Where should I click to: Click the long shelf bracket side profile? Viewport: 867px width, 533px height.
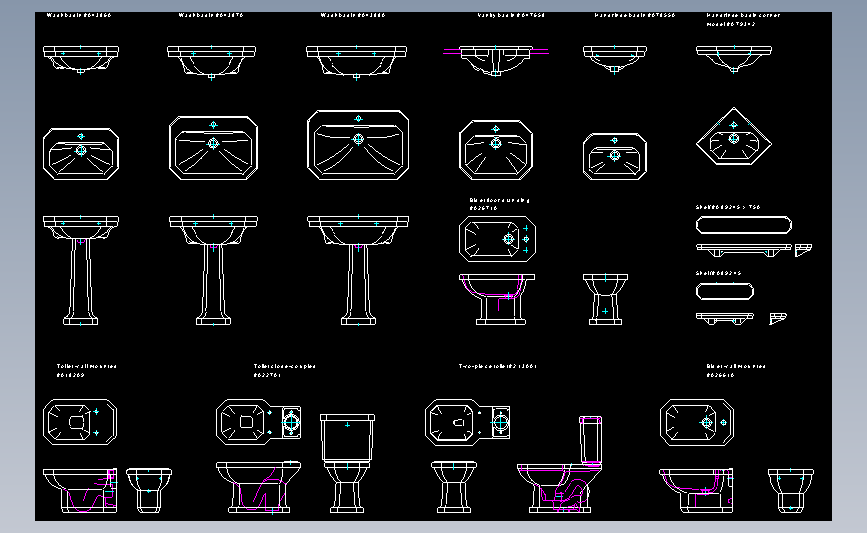click(x=803, y=250)
